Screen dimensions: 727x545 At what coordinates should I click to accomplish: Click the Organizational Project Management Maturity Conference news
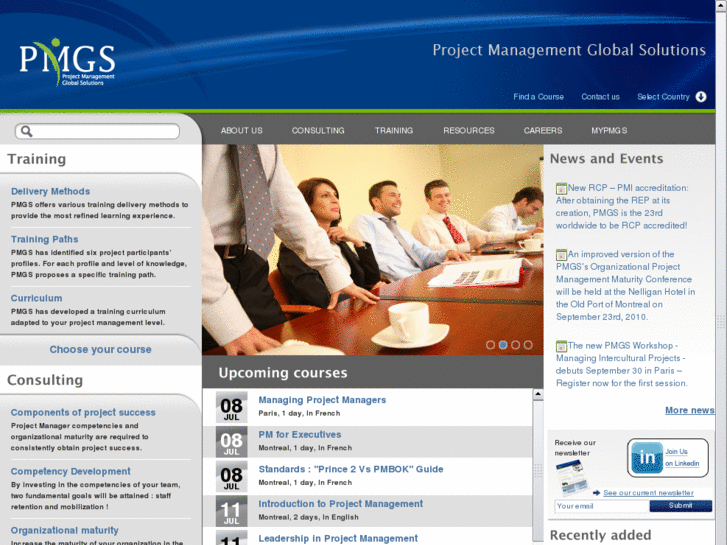(625, 285)
